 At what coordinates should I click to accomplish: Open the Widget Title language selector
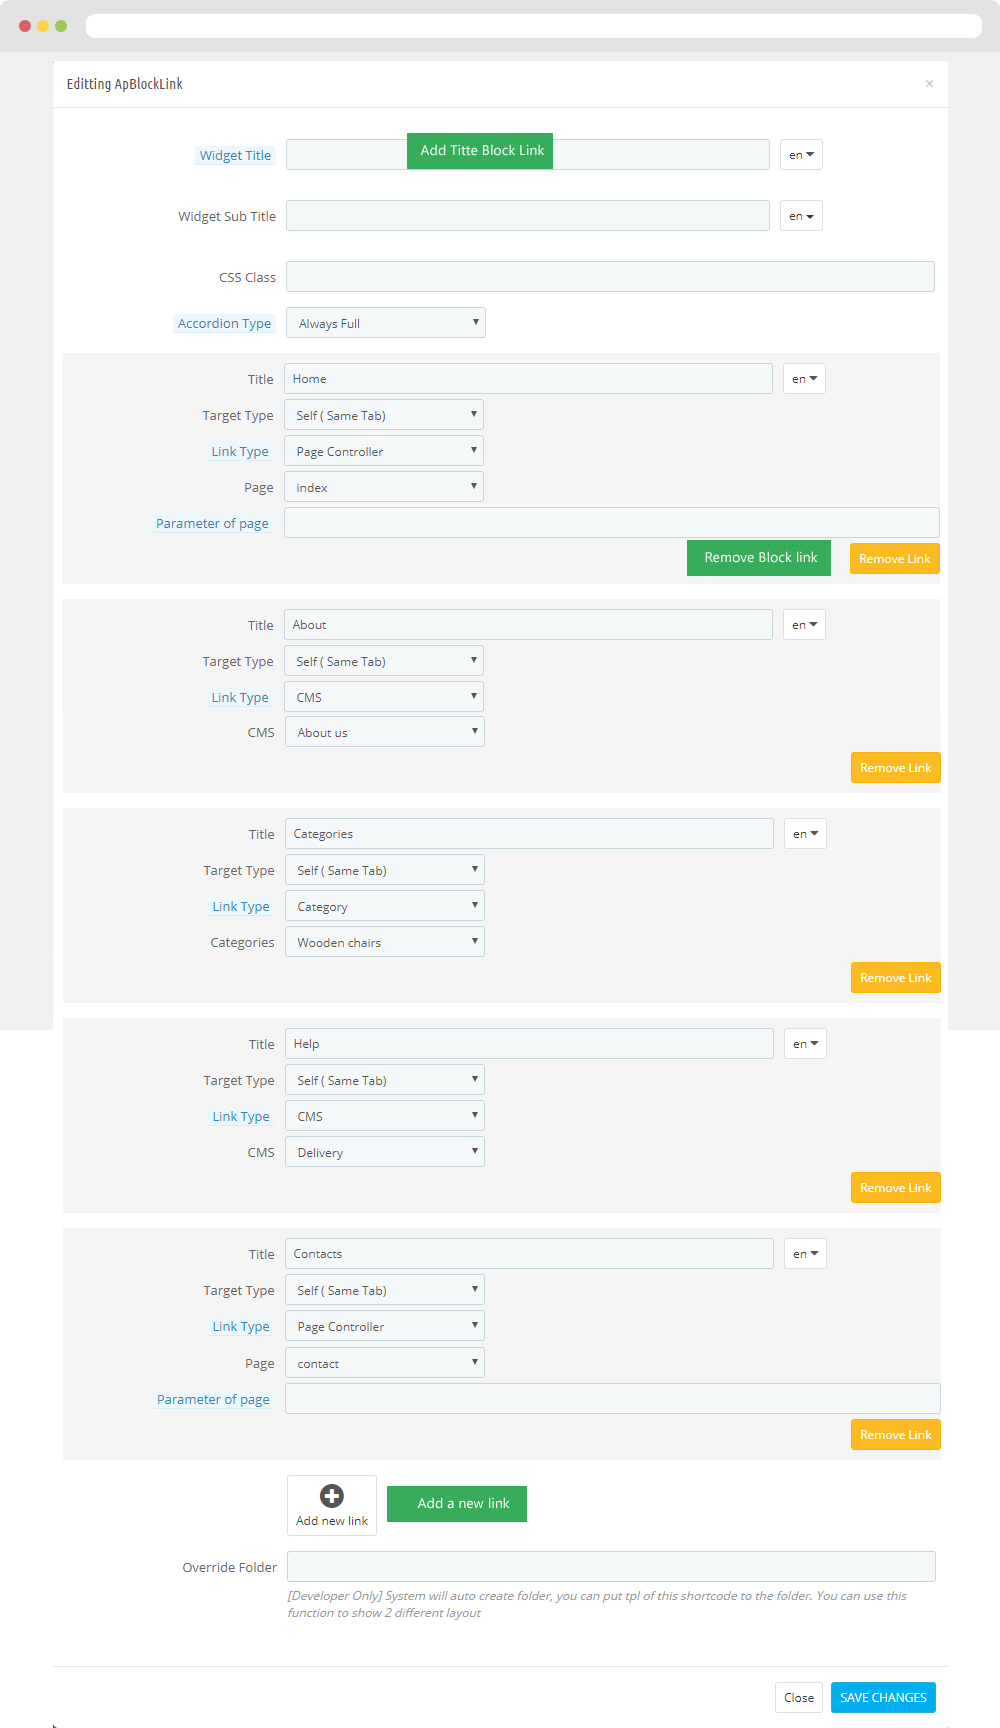[x=801, y=155]
